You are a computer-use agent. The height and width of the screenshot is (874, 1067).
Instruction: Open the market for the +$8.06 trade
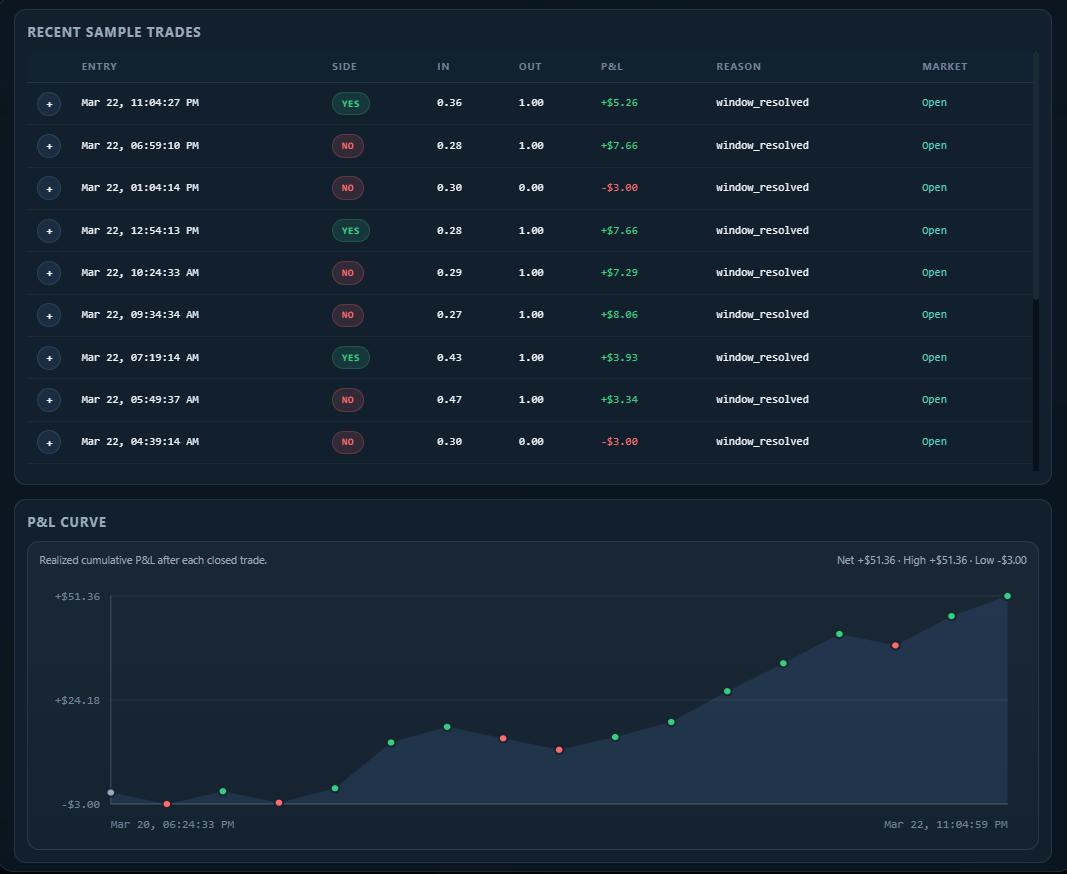coord(934,315)
